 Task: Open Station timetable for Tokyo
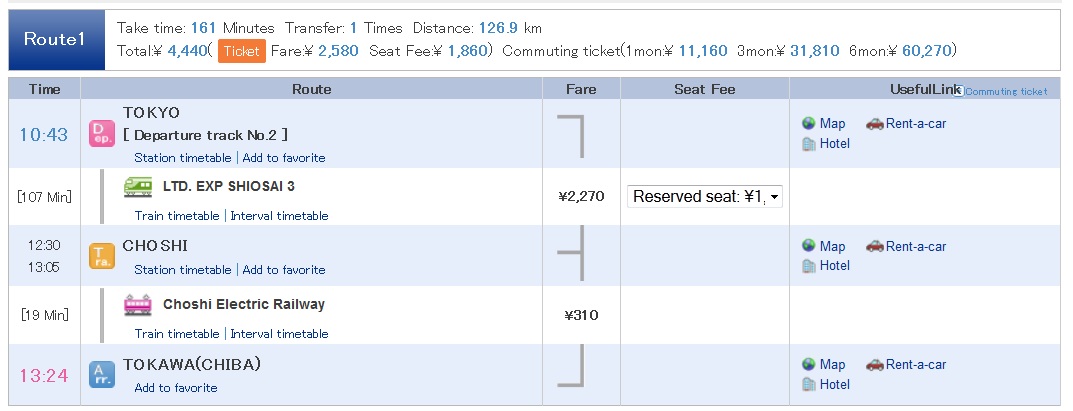click(x=183, y=158)
